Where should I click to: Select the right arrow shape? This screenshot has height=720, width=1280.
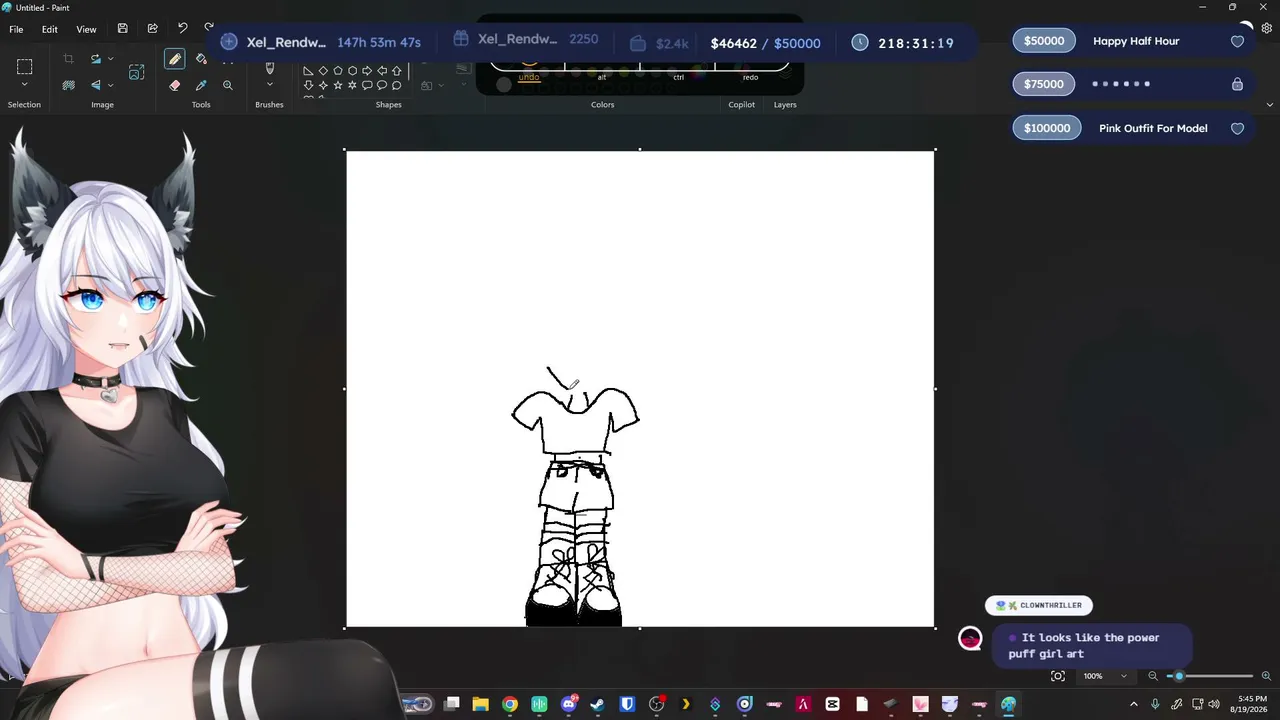click(367, 71)
